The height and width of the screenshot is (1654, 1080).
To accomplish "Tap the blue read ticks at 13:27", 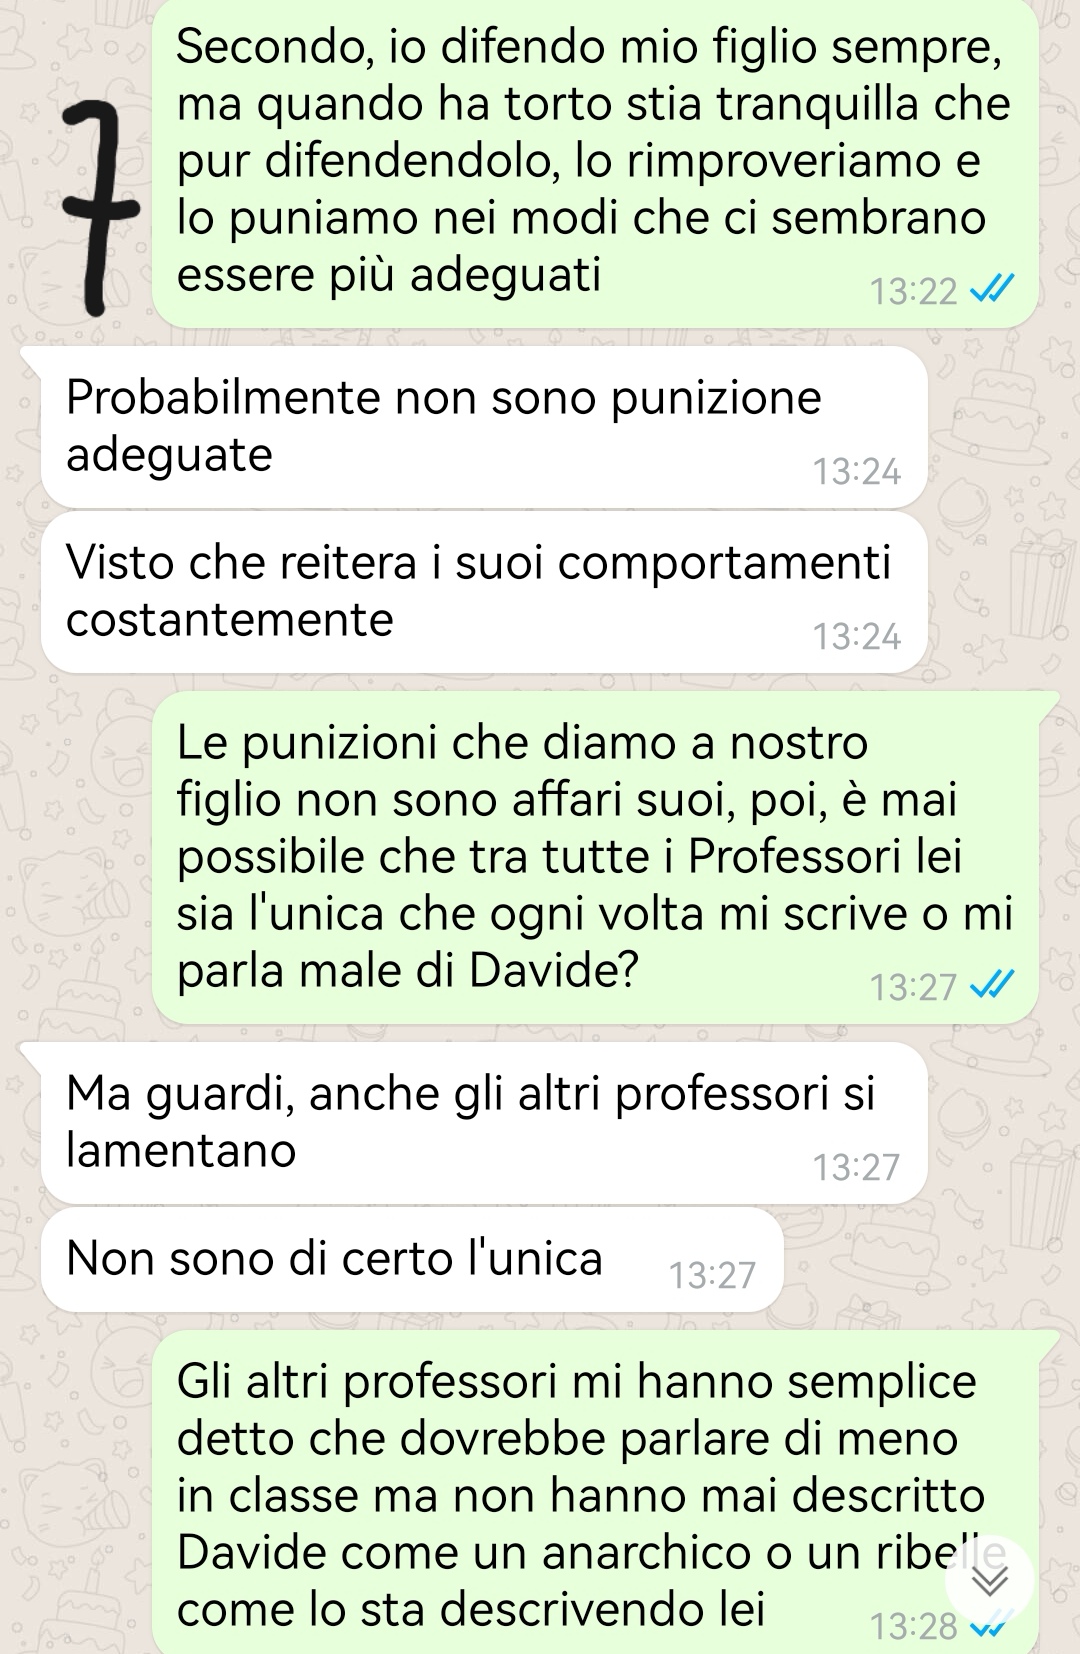I will pyautogui.click(x=993, y=986).
